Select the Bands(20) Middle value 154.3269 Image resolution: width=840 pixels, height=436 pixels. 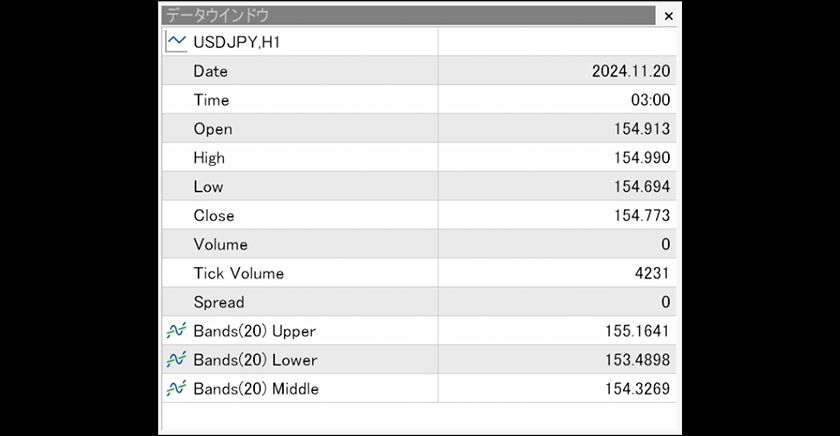click(638, 389)
